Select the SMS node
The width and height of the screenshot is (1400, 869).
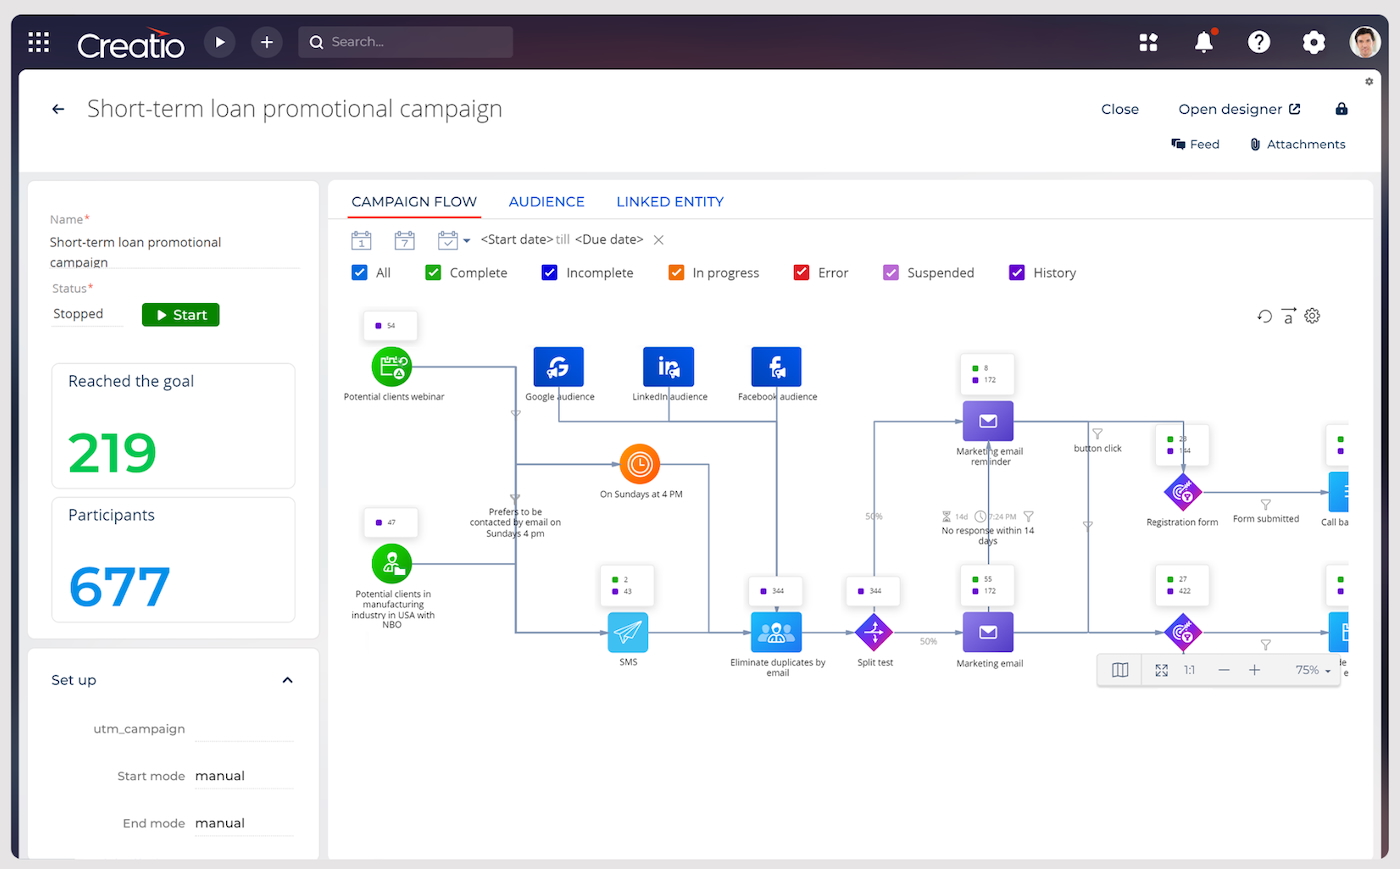(x=628, y=632)
